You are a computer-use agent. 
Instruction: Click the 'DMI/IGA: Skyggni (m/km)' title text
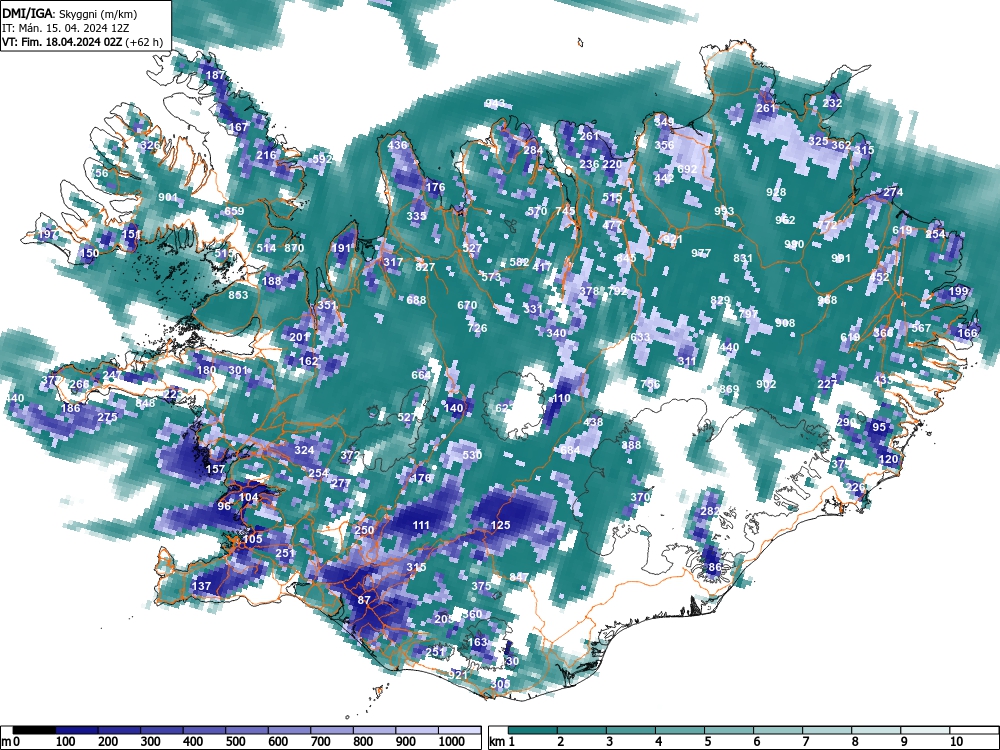pyautogui.click(x=70, y=13)
